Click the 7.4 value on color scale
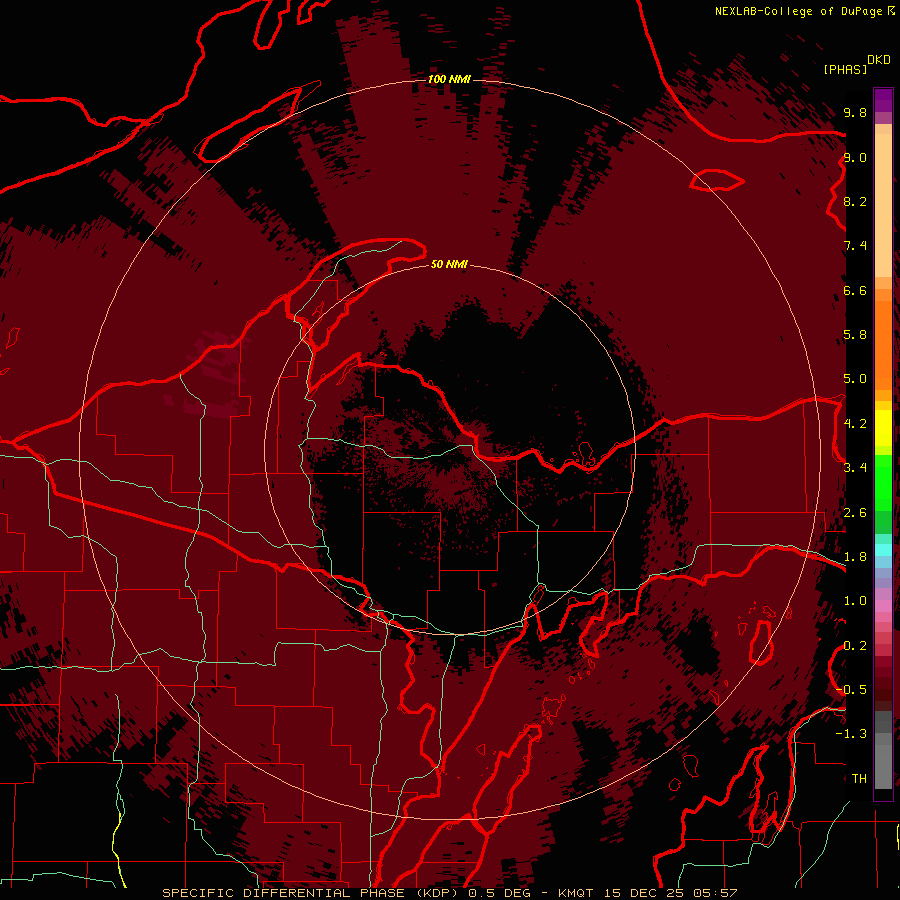This screenshot has width=900, height=900. pyautogui.click(x=855, y=246)
